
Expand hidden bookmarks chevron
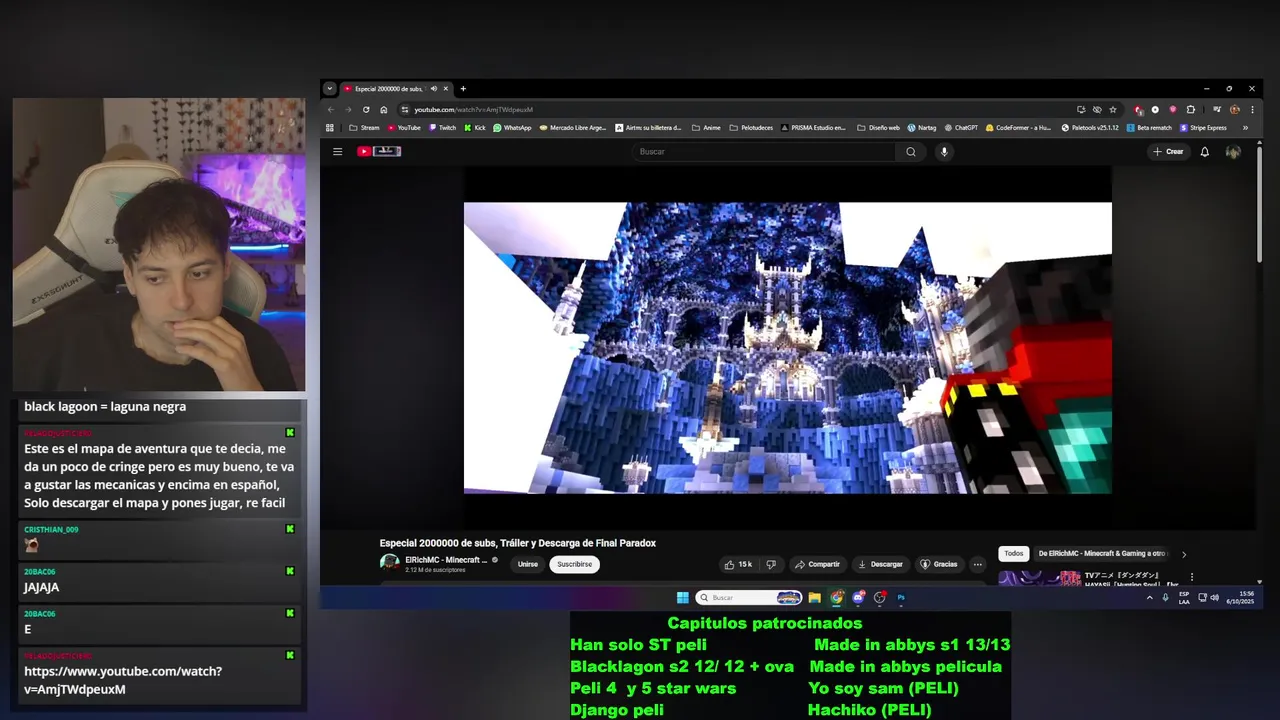(1245, 128)
